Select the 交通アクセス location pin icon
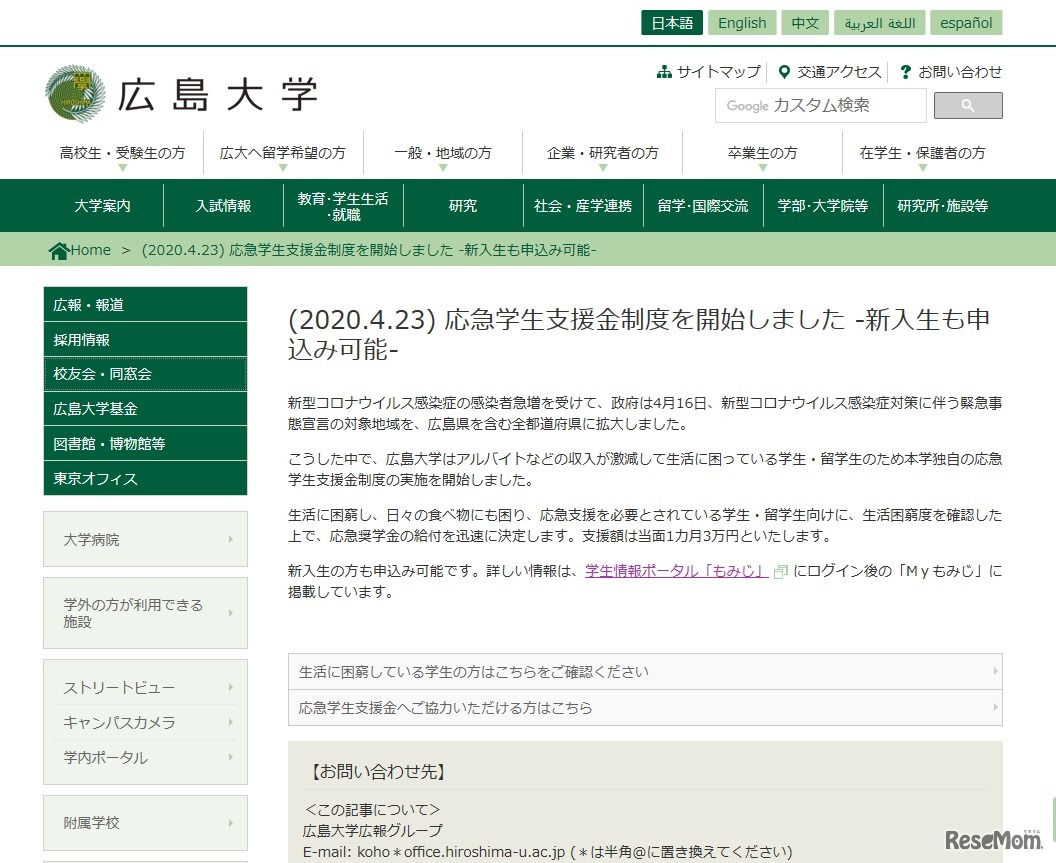1056x863 pixels. coord(785,71)
